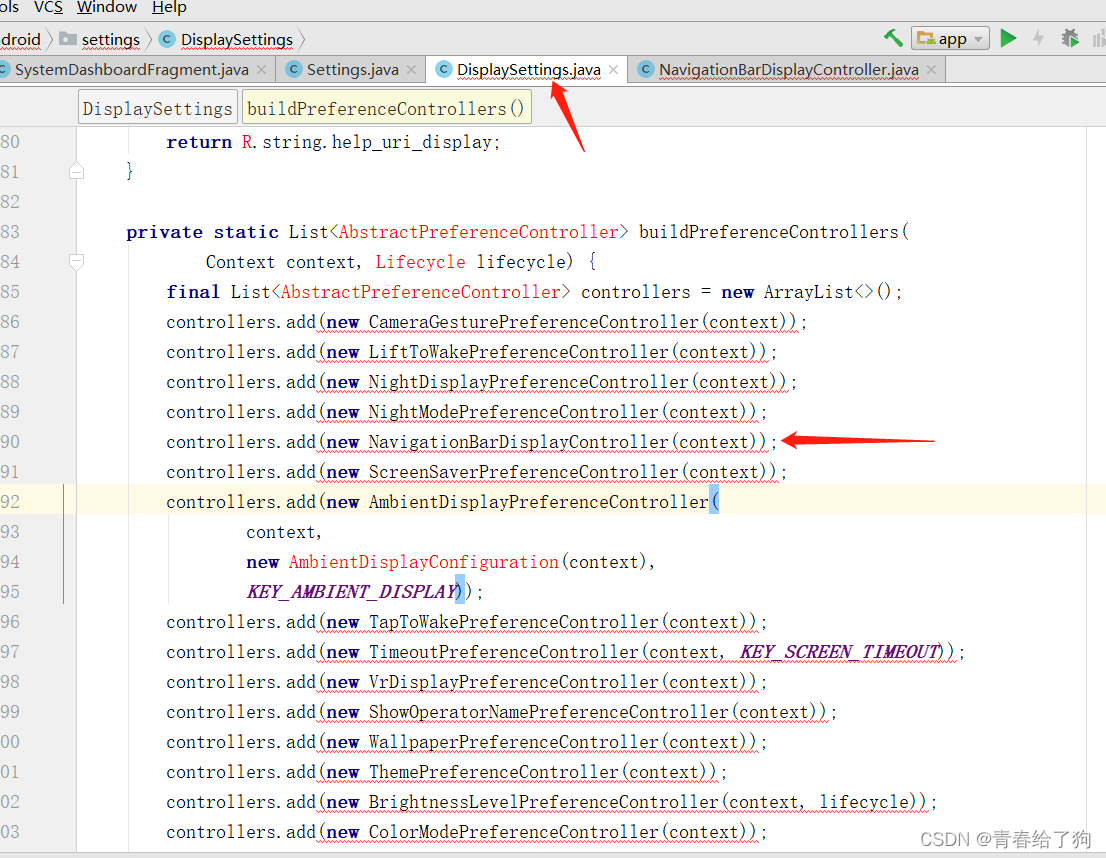Click on ShowOperatorNamePreferenceController in code
1106x858 pixels.
(548, 712)
